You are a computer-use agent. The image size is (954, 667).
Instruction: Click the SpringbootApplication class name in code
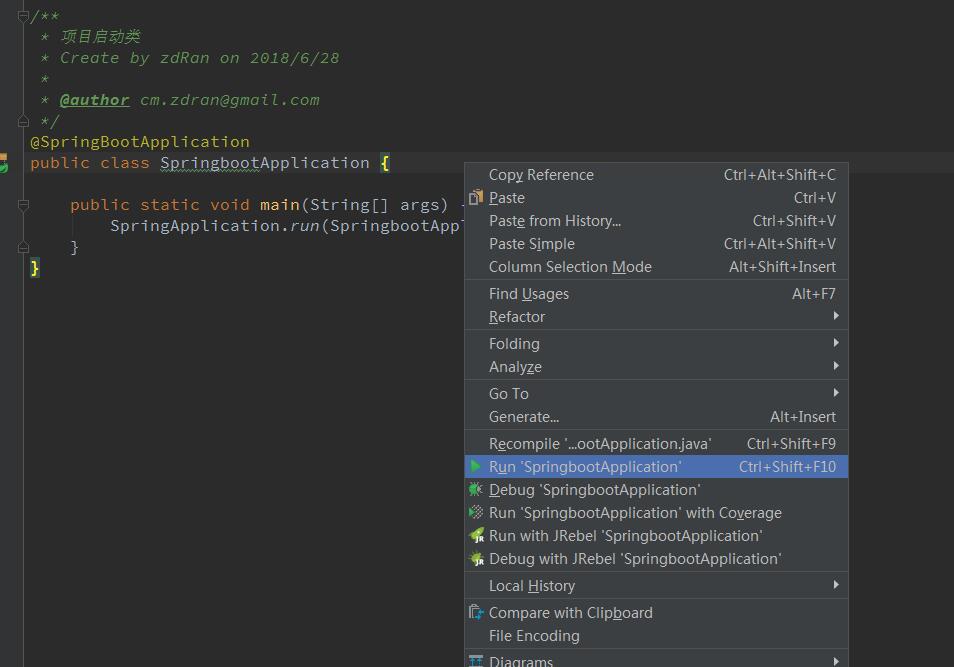pyautogui.click(x=265, y=163)
